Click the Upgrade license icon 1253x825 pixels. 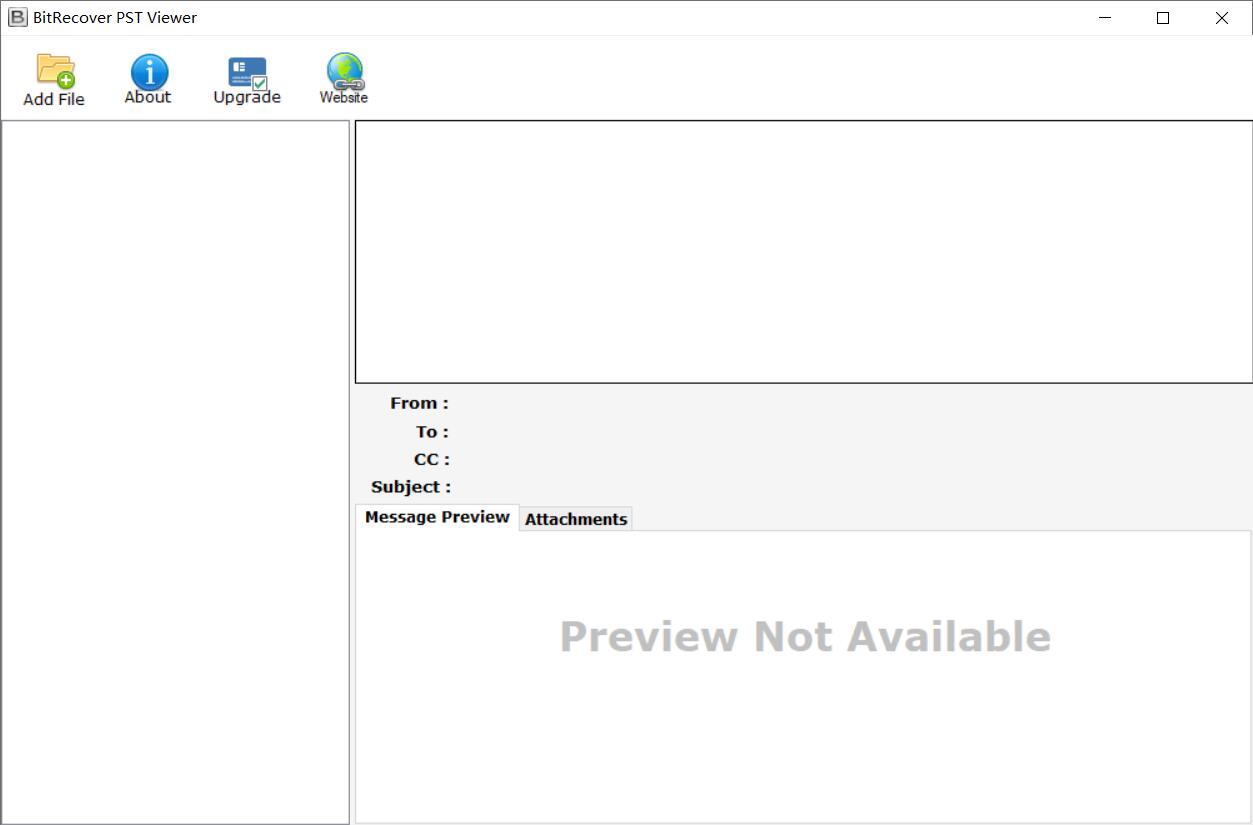point(247,73)
